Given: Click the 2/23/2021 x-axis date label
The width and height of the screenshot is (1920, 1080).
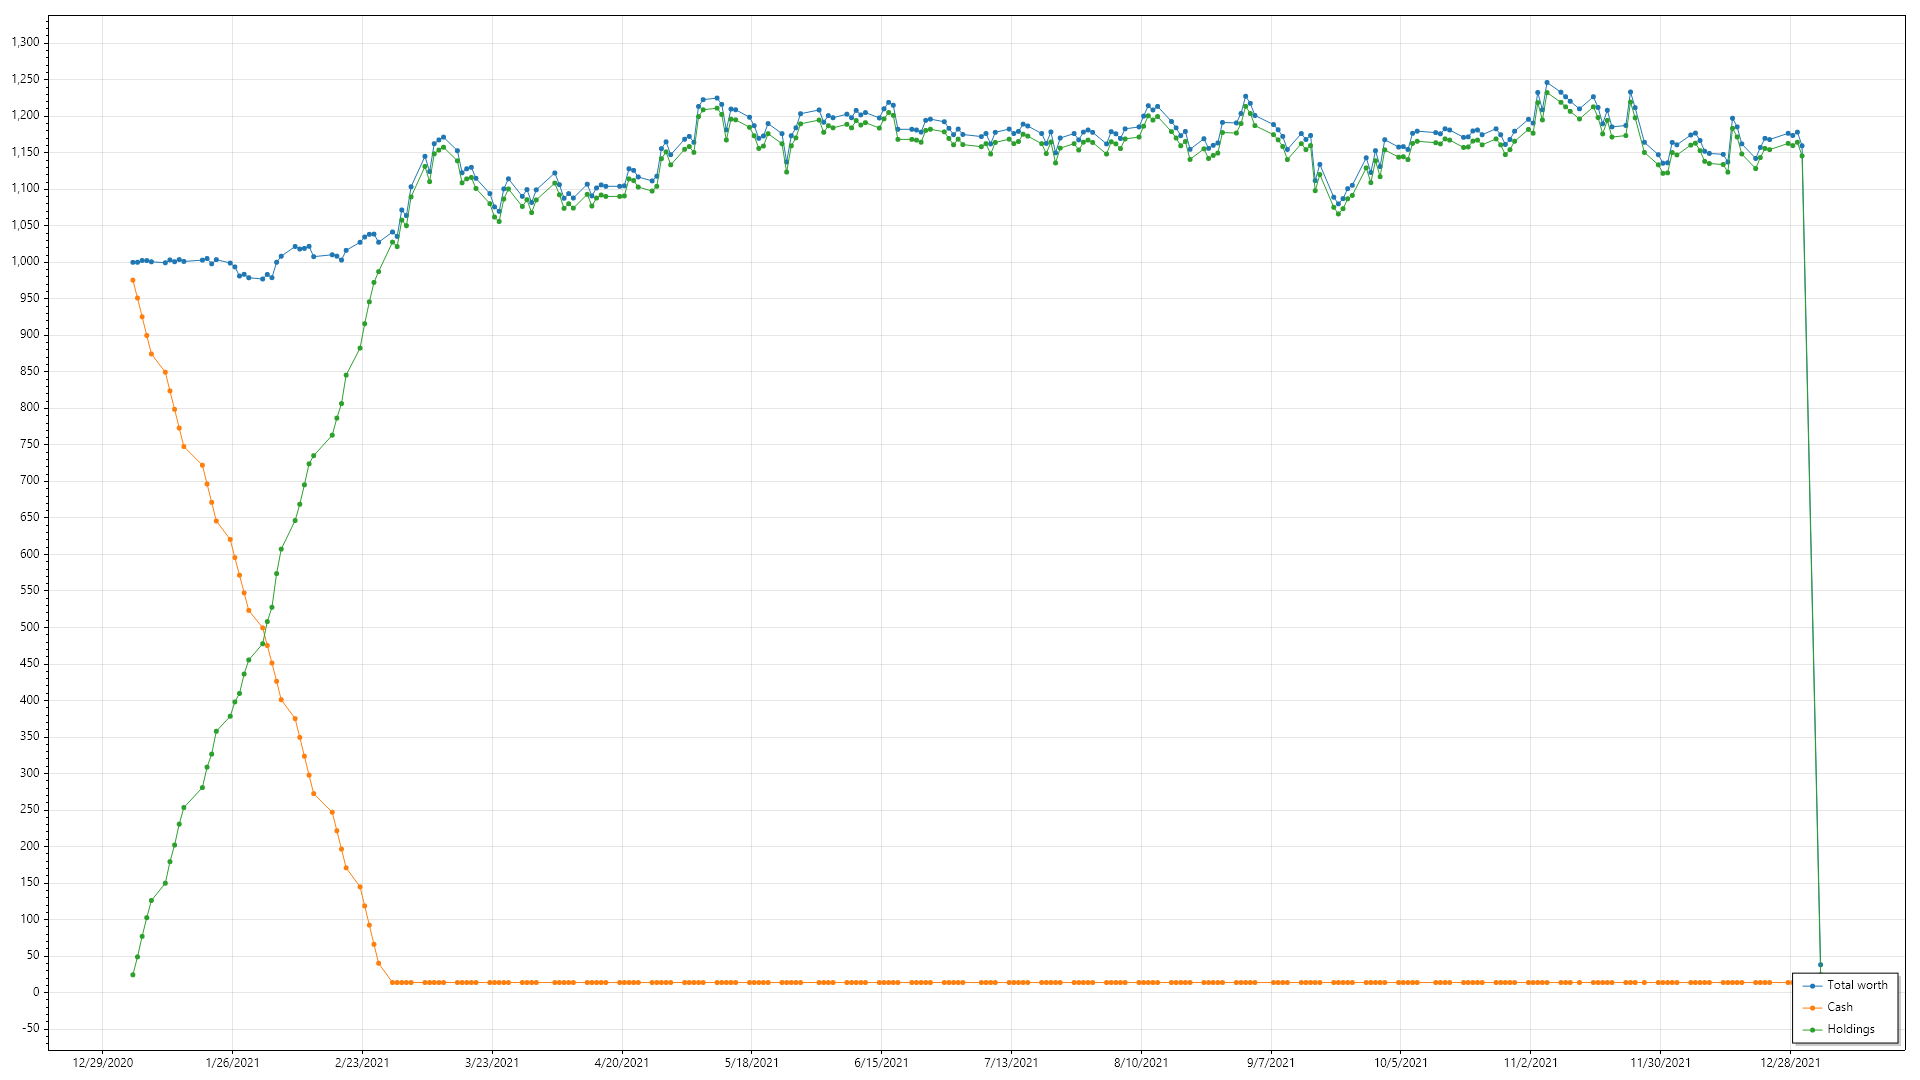Looking at the screenshot, I should (362, 1063).
